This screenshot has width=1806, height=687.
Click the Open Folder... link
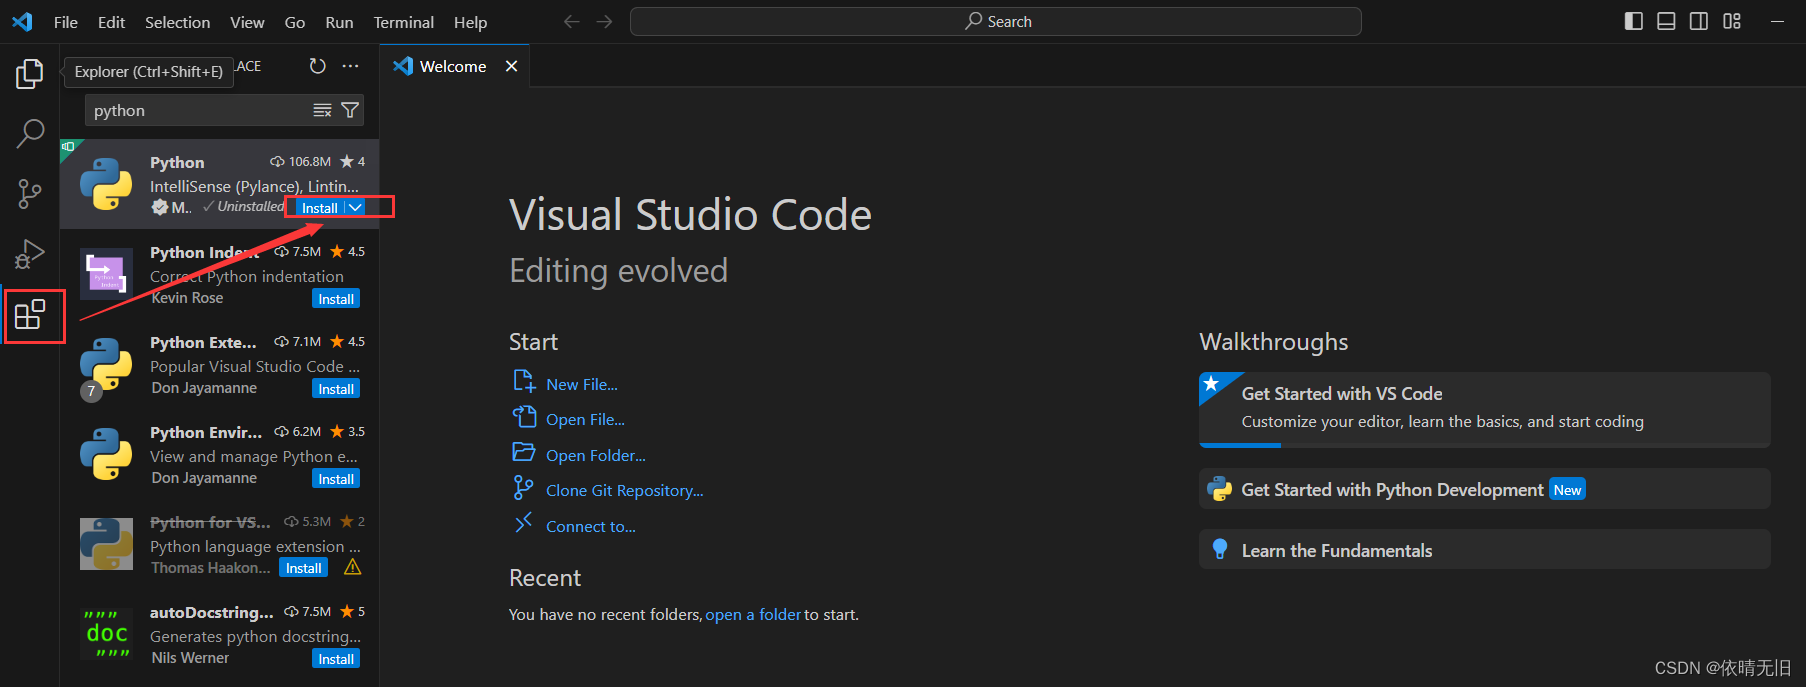(596, 456)
